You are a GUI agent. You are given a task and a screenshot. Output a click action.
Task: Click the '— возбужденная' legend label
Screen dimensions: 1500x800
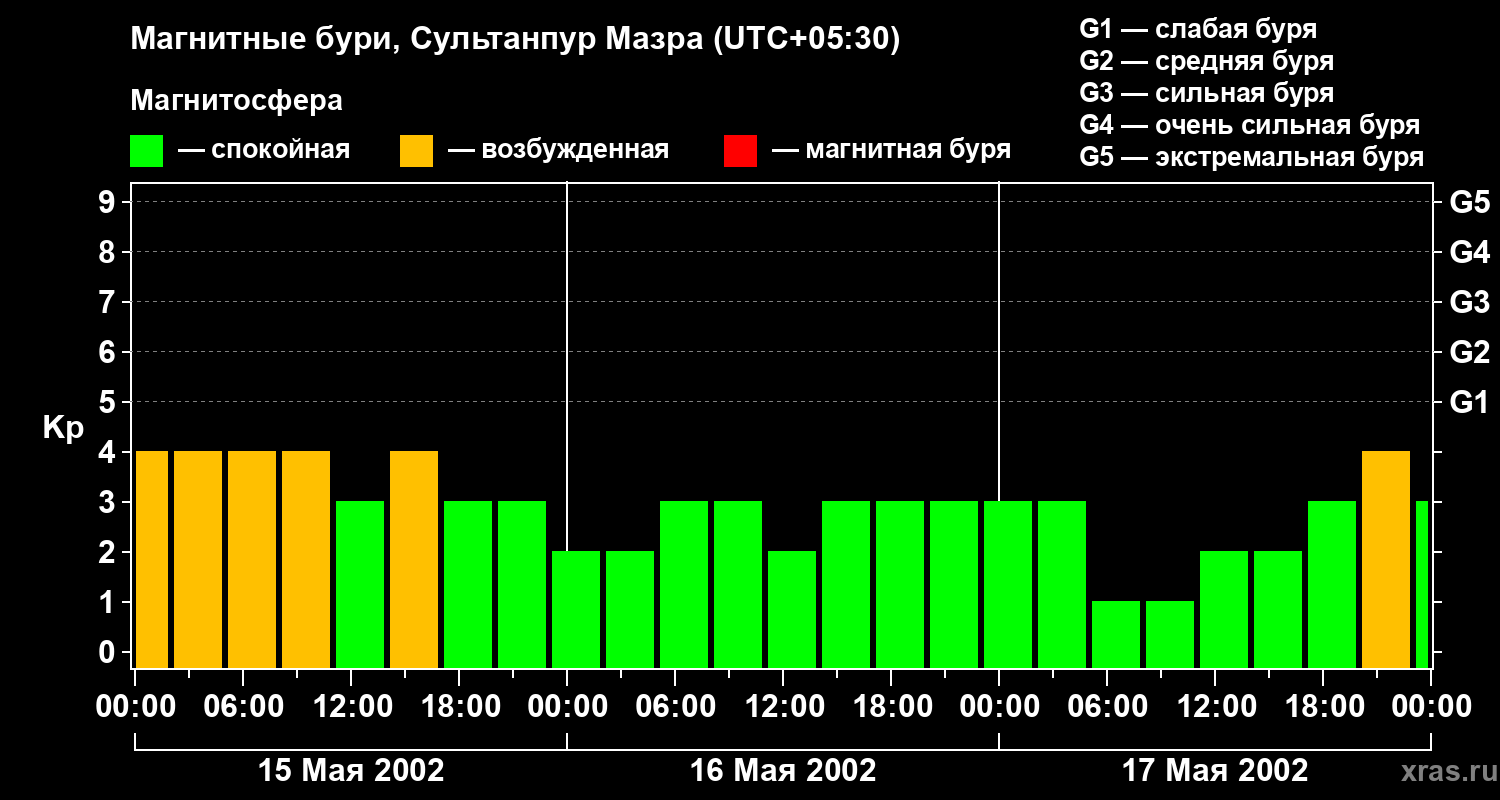(558, 150)
